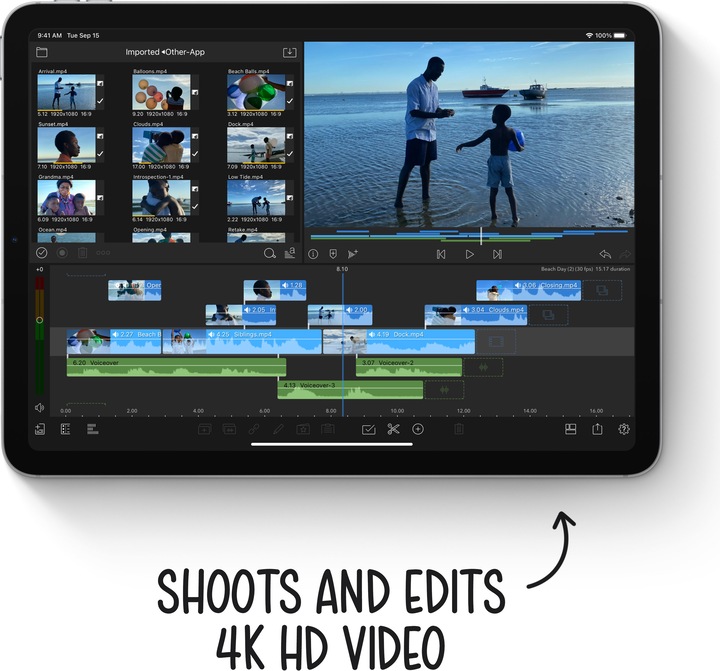This screenshot has height=671, width=720.
Task: Select the 2.27 Beach clip on the main track
Action: click(114, 342)
